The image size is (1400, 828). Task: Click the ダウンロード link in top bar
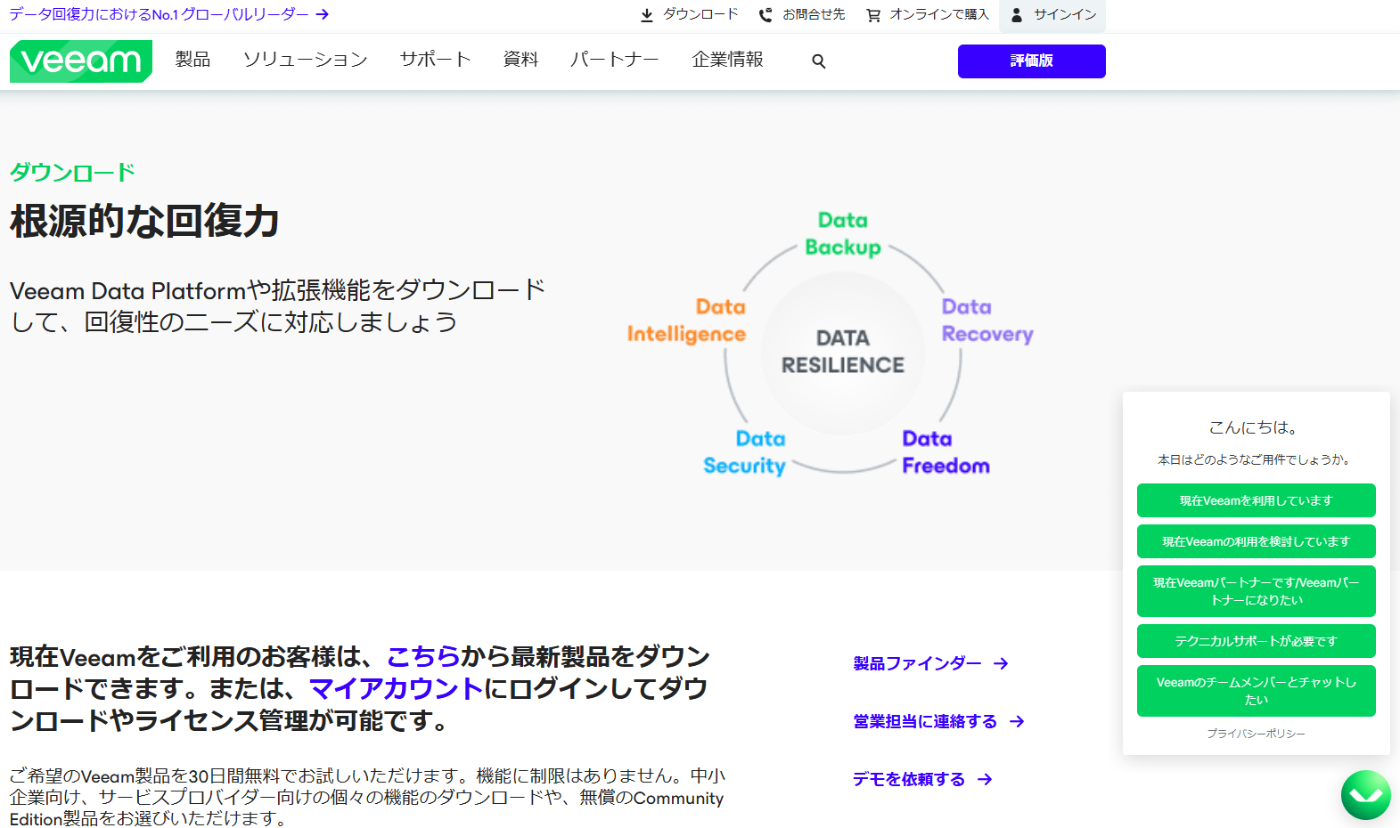701,15
